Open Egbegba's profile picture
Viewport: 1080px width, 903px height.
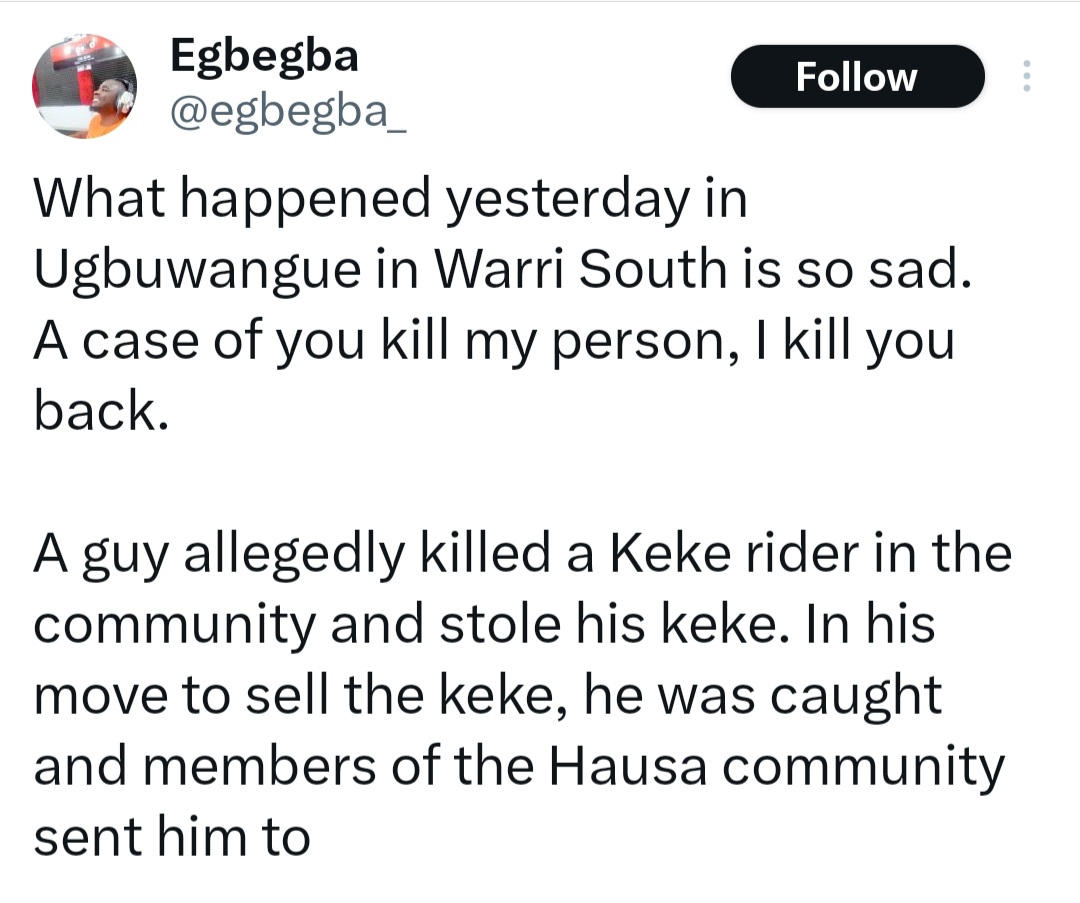point(84,85)
